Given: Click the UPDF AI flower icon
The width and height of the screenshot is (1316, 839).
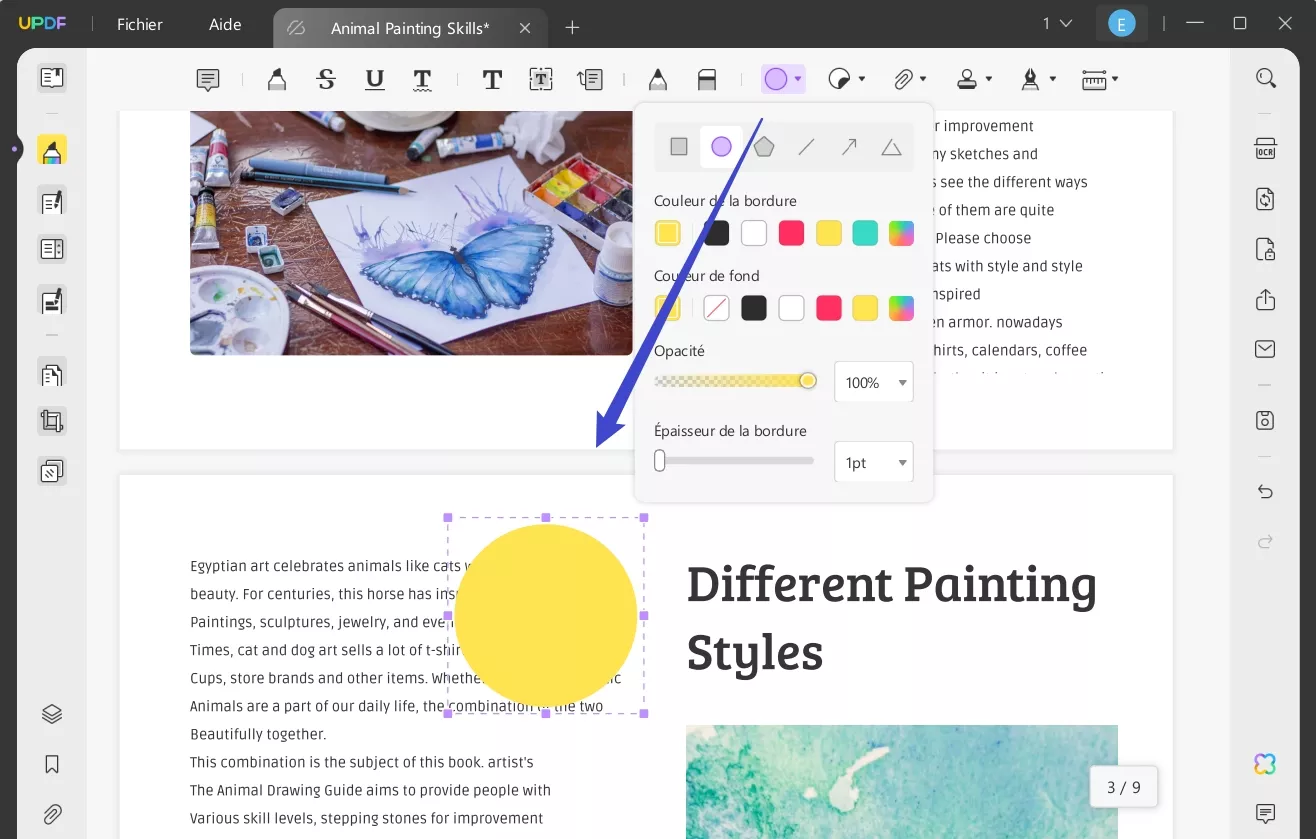Looking at the screenshot, I should [x=1265, y=764].
